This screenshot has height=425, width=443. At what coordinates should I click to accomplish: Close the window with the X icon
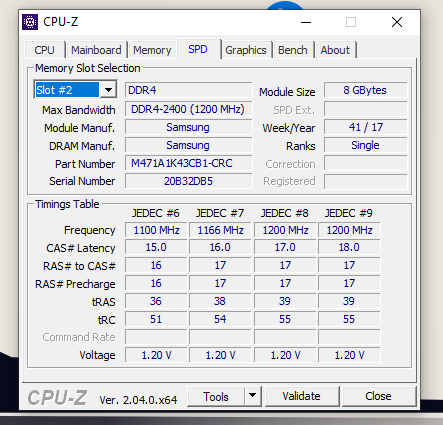(397, 22)
